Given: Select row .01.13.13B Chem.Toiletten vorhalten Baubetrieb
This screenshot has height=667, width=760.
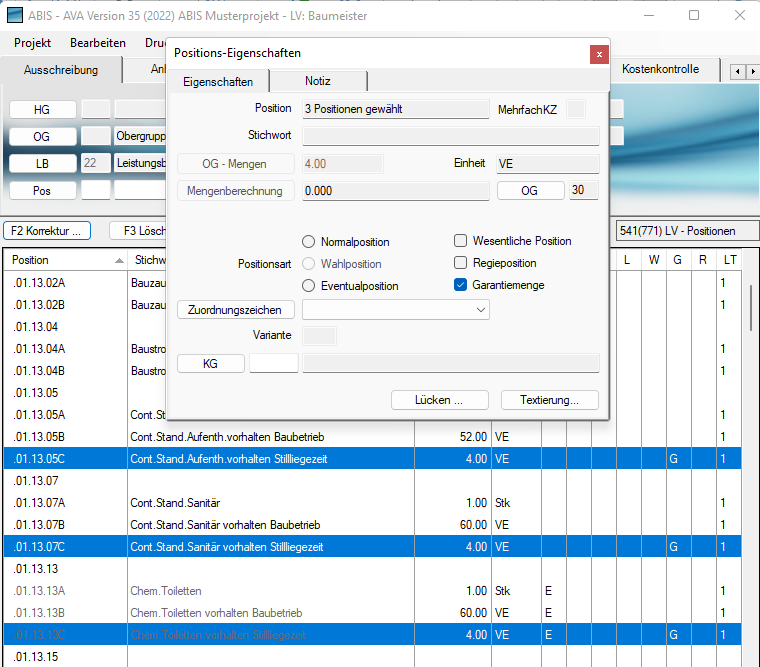Looking at the screenshot, I should [372, 613].
